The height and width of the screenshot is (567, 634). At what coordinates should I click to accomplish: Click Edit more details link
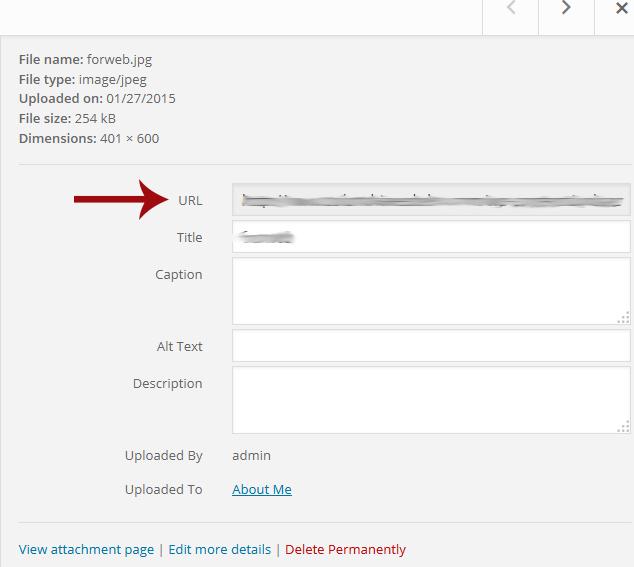pos(219,549)
